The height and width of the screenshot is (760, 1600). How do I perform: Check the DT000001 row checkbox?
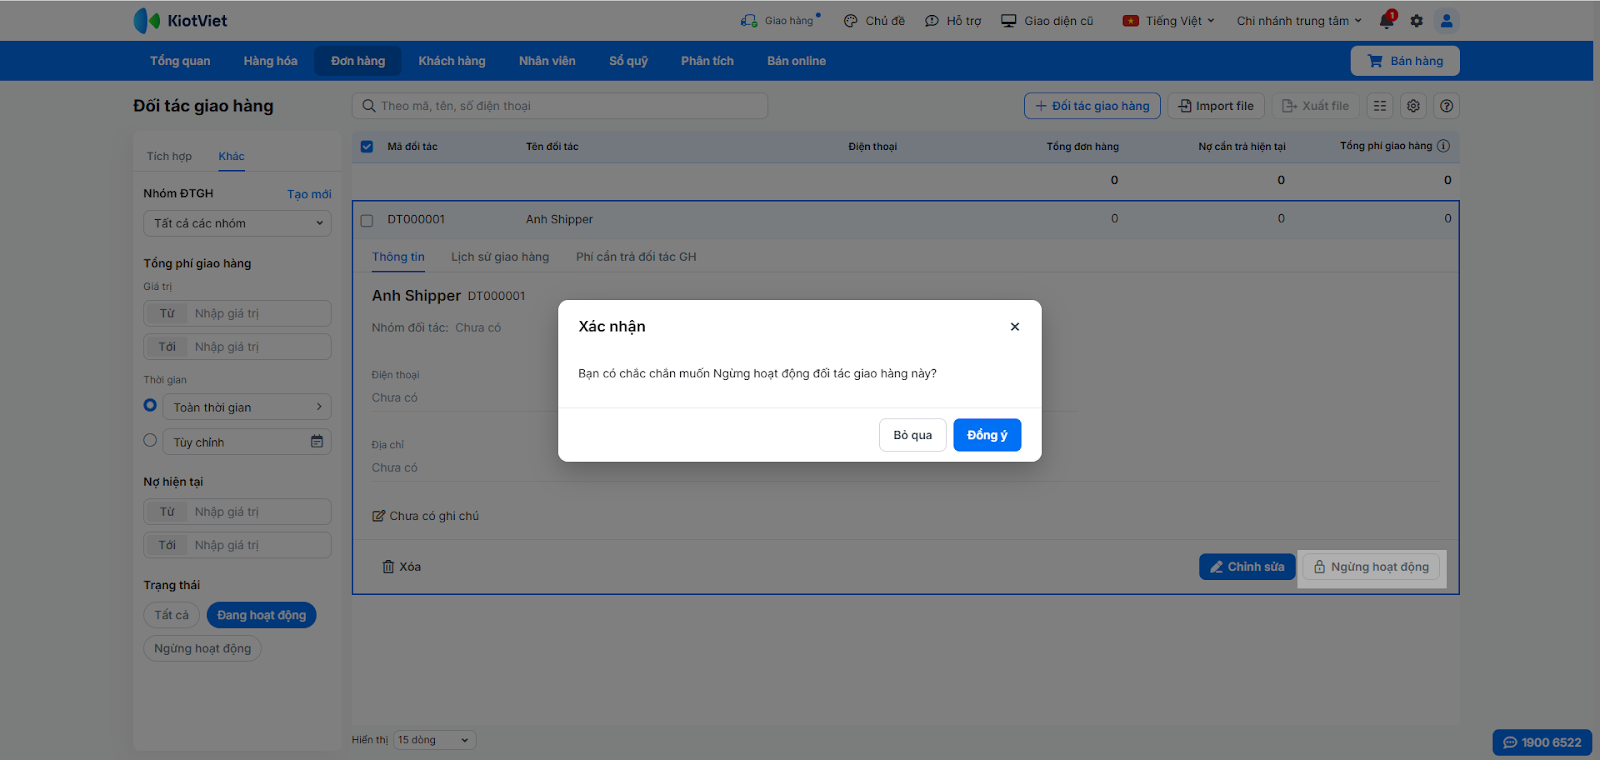coord(367,220)
